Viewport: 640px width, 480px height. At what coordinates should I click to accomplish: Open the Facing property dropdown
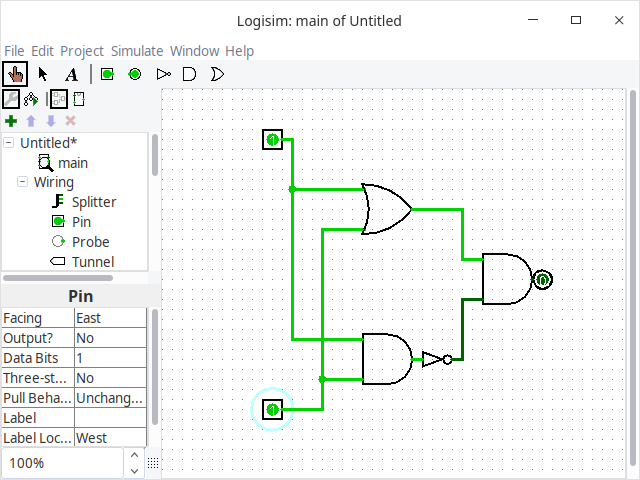click(x=110, y=318)
